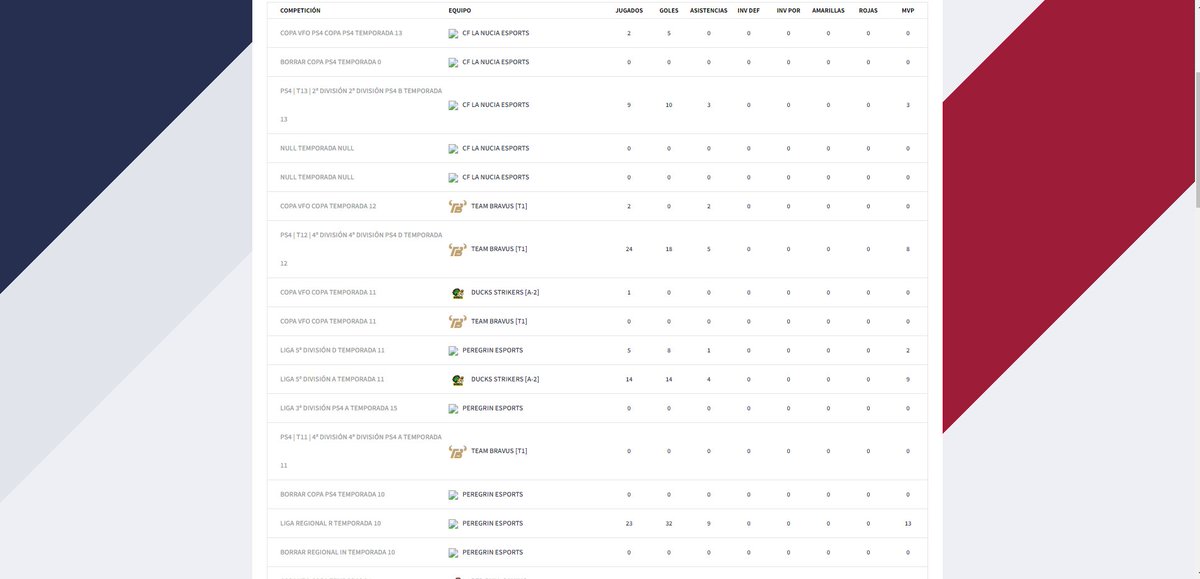Select DUCKS STRIKERS [A-2] in Liga 5ª División A row
The height and width of the screenshot is (579, 1200).
[x=505, y=379]
